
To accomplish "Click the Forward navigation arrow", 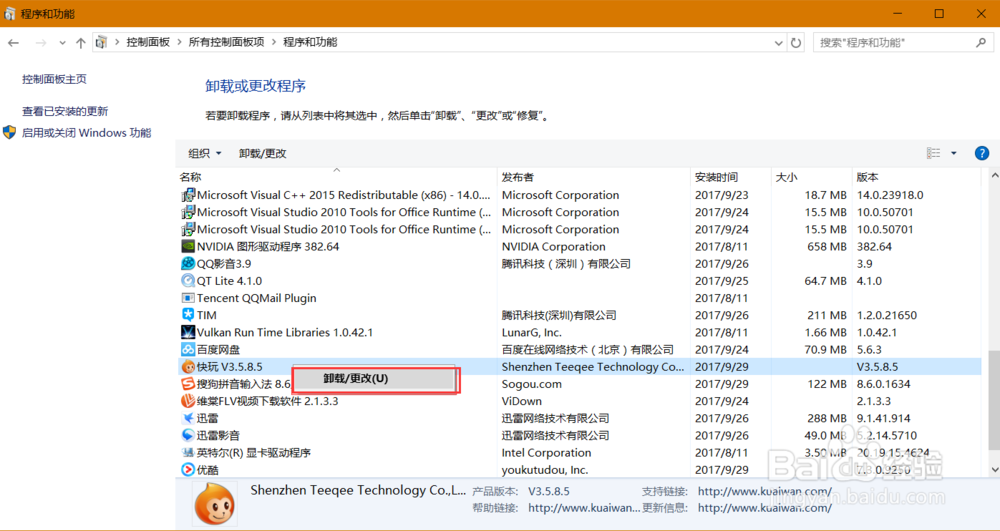I will coord(41,43).
